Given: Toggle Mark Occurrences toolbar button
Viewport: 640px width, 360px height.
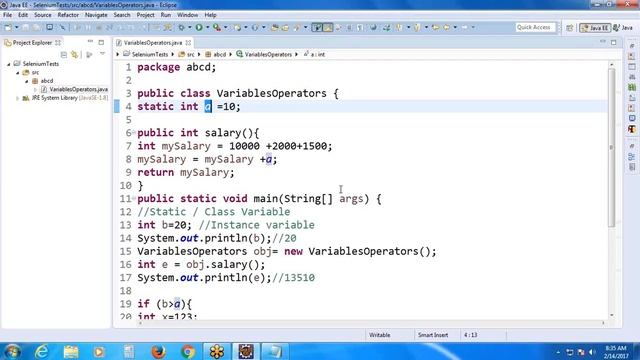Looking at the screenshot, I should [328, 27].
